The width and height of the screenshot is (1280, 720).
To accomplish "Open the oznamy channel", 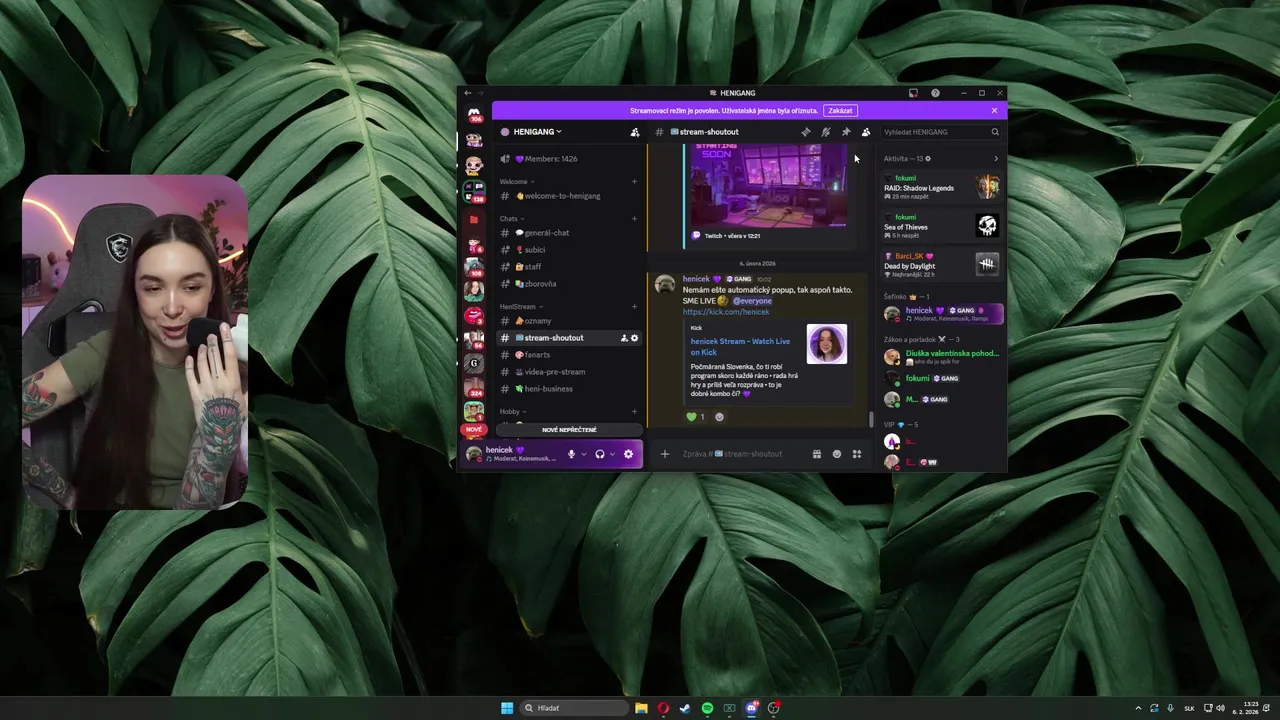I will click(x=569, y=321).
